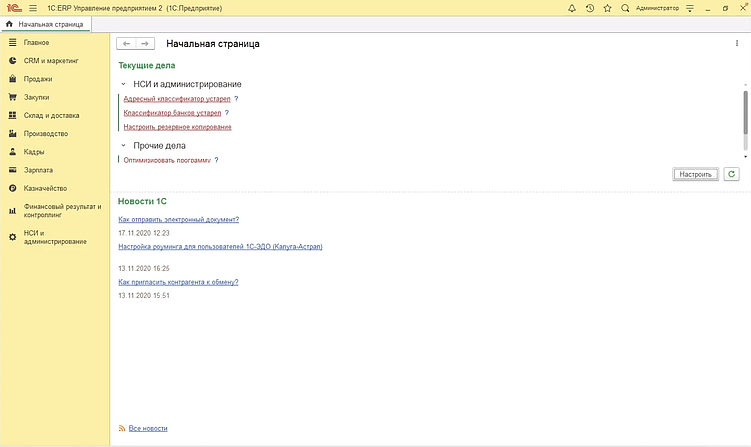Click scrollbar down arrow in tasks
Viewport: 751px width, 447px height.
(745, 157)
